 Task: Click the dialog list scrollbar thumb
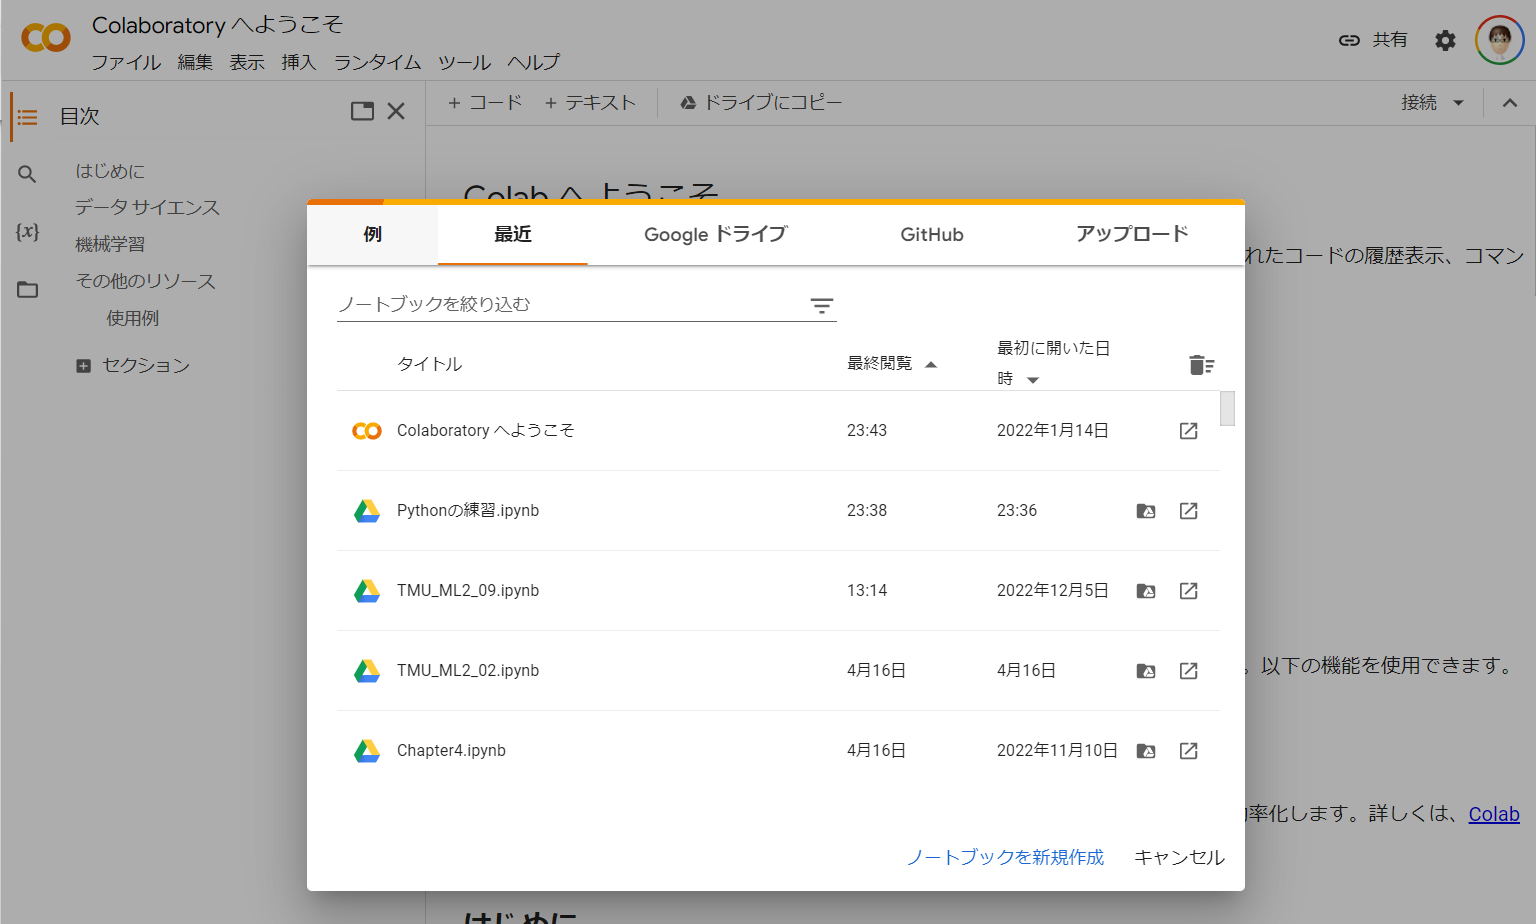coord(1228,409)
